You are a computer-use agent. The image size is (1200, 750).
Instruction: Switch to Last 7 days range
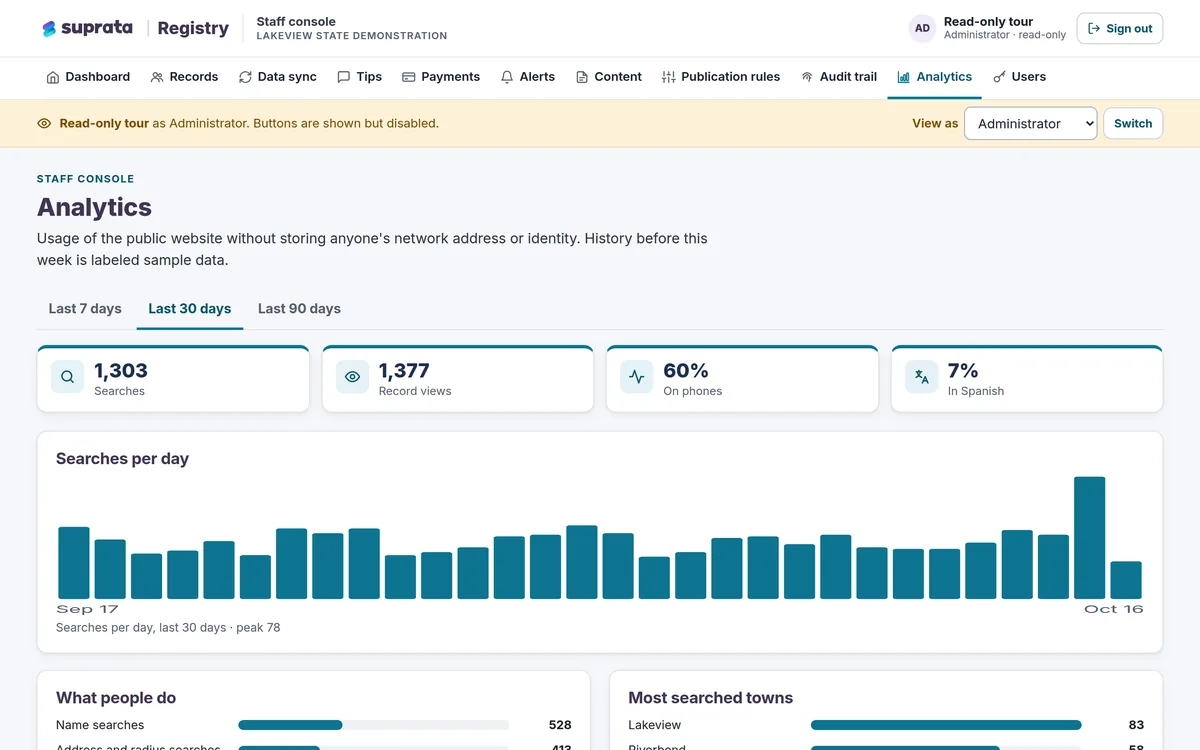point(85,308)
